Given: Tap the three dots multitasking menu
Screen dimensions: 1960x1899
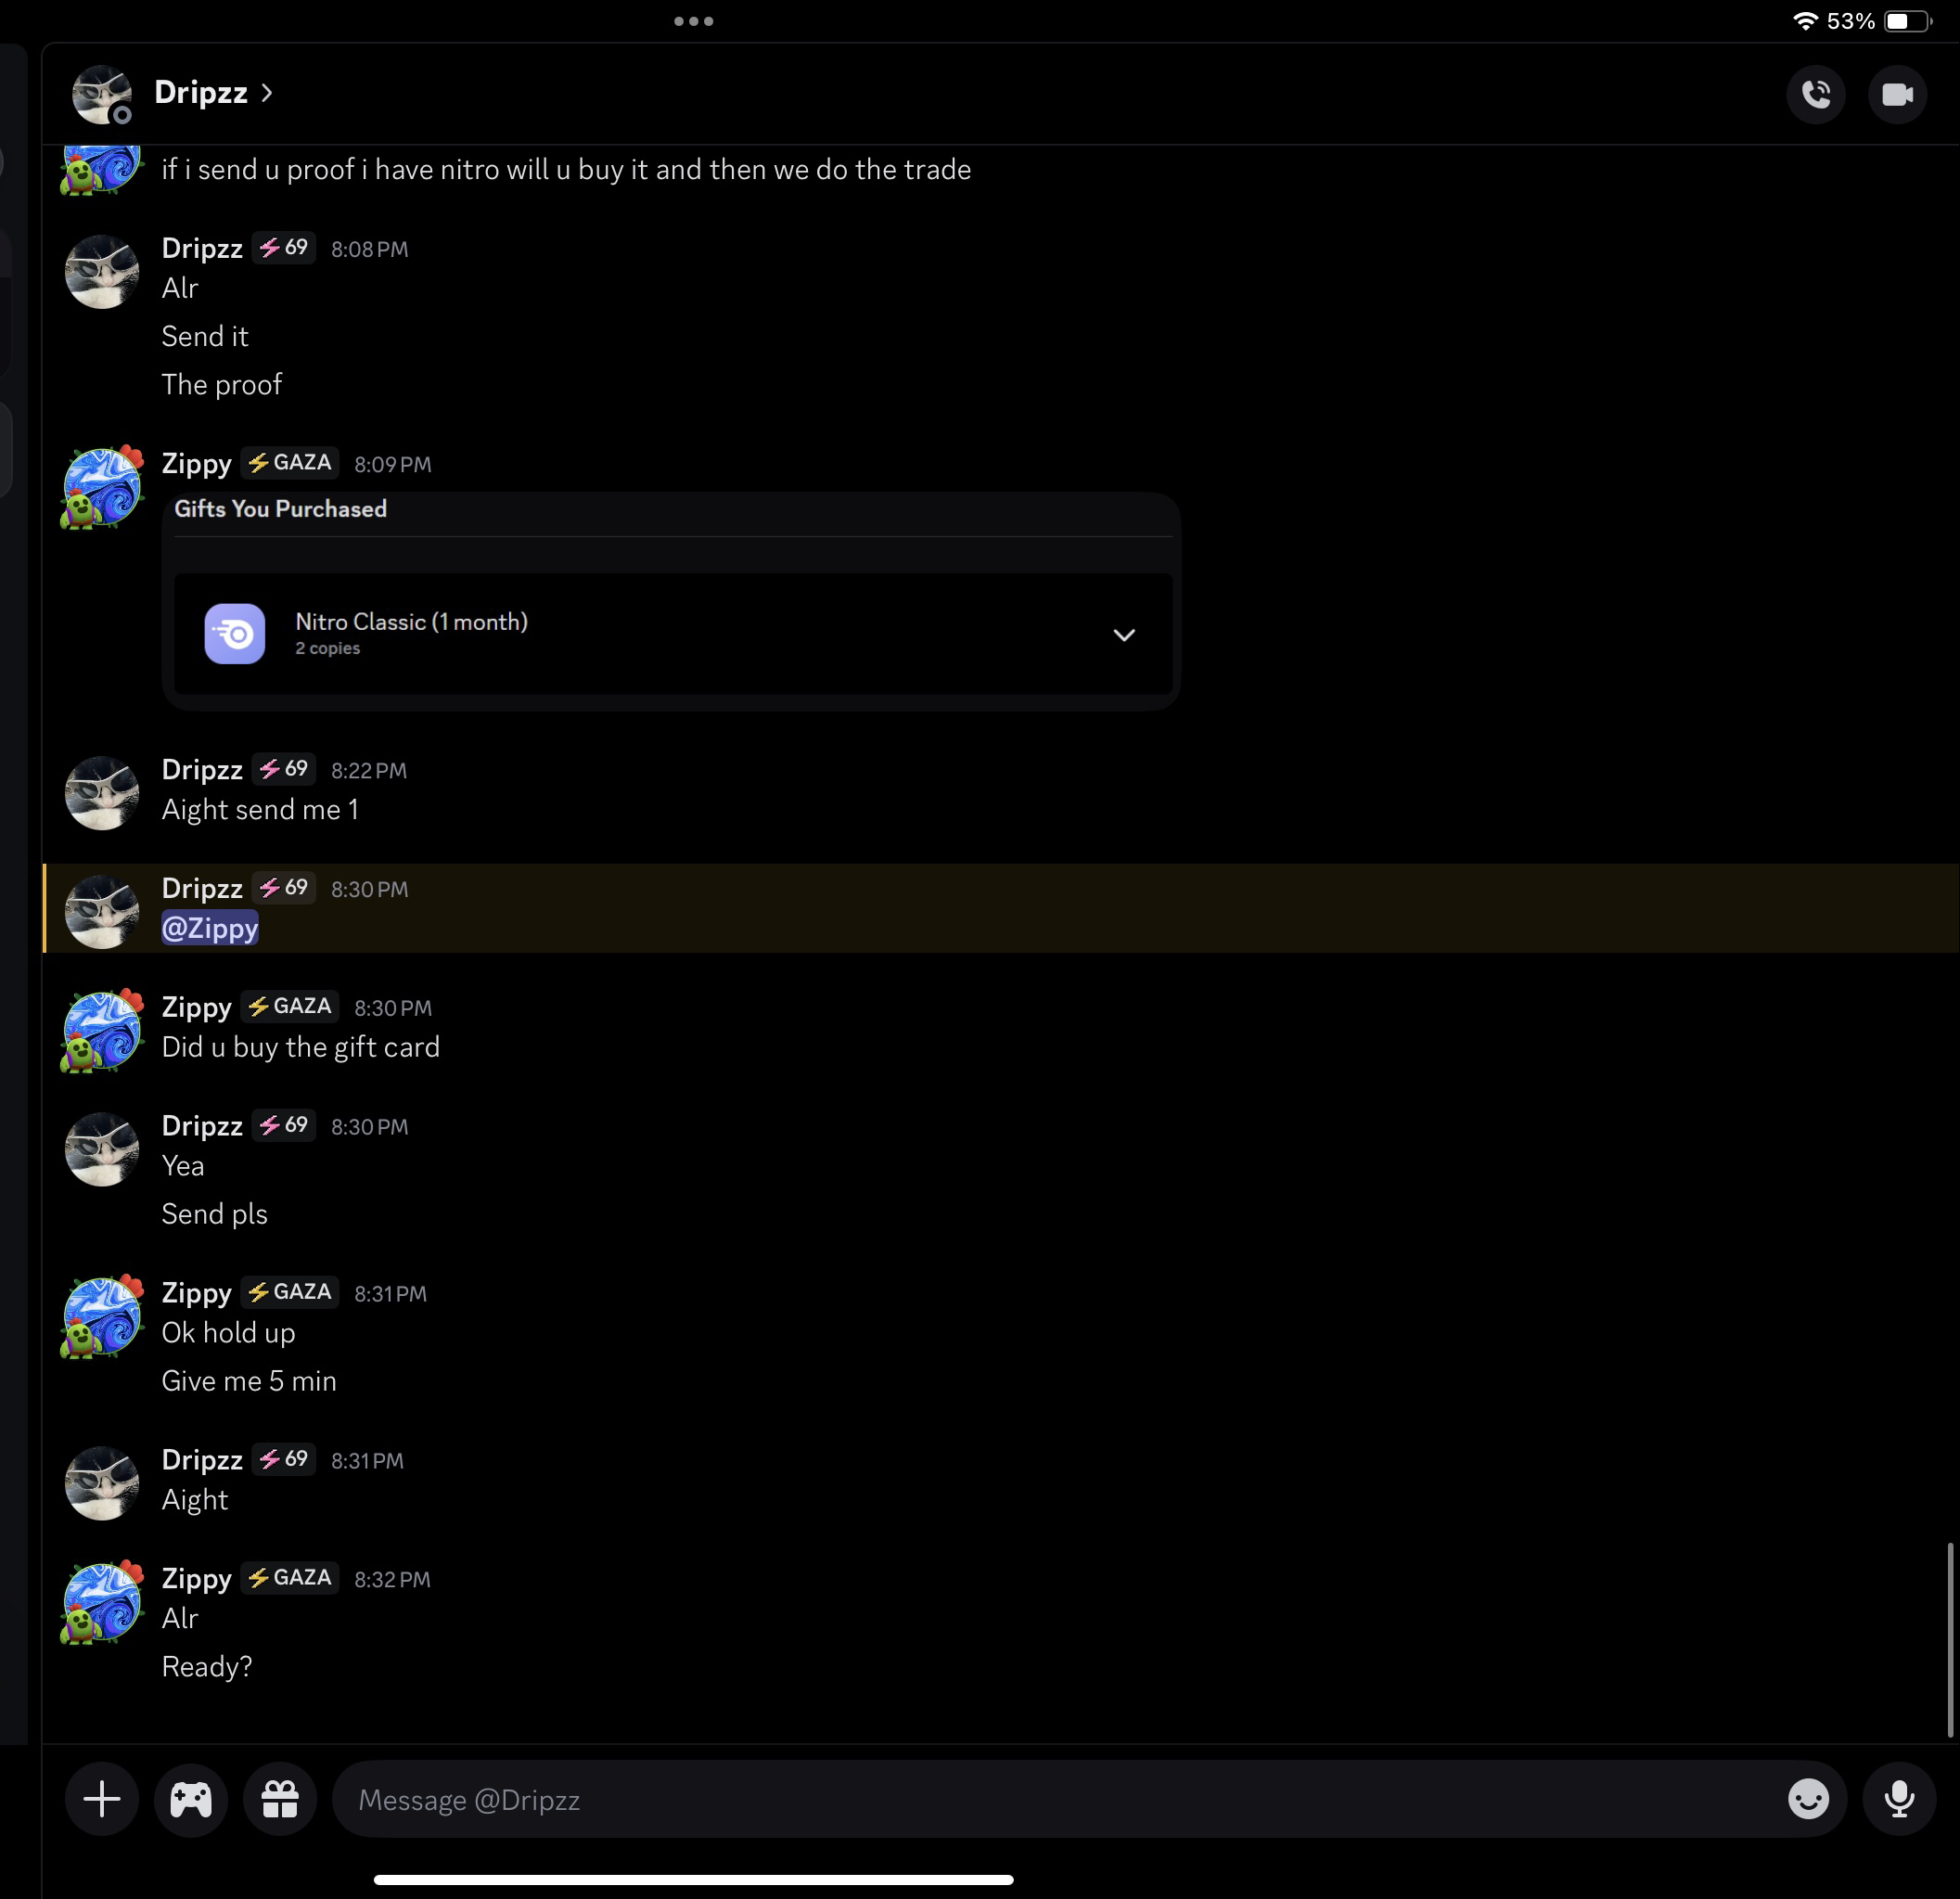Looking at the screenshot, I should [x=693, y=21].
